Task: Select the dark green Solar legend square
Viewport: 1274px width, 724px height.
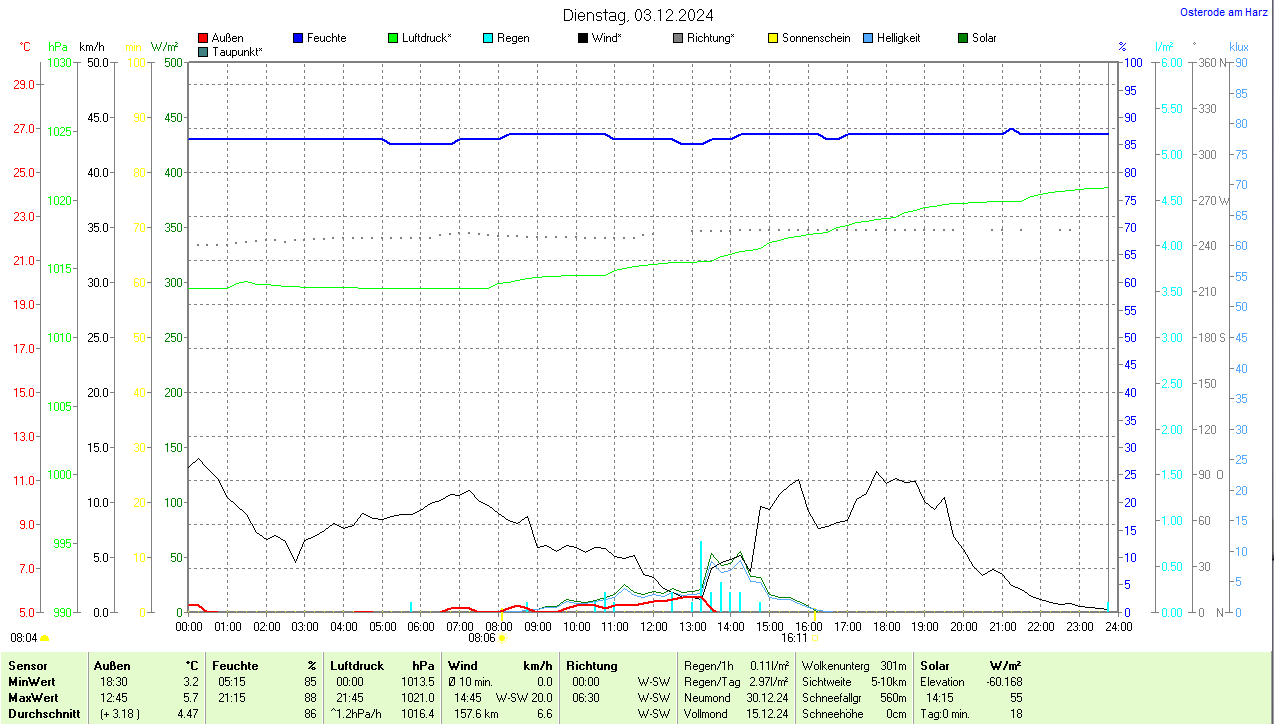Action: [x=963, y=38]
